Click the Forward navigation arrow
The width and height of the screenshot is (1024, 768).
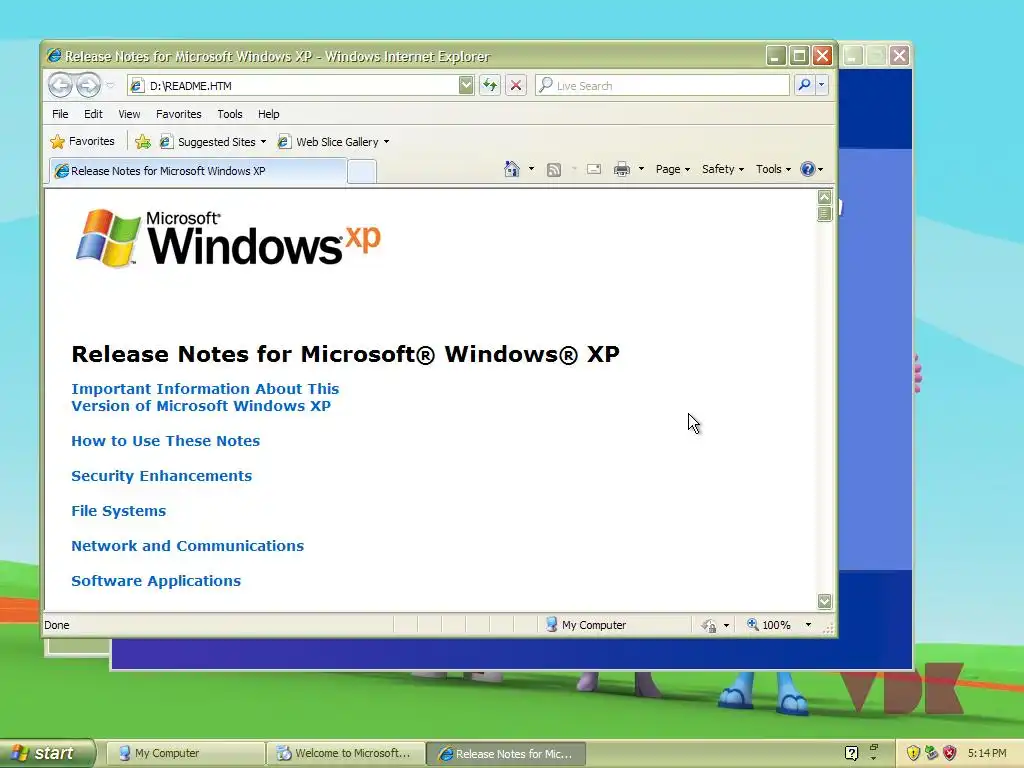tap(89, 85)
